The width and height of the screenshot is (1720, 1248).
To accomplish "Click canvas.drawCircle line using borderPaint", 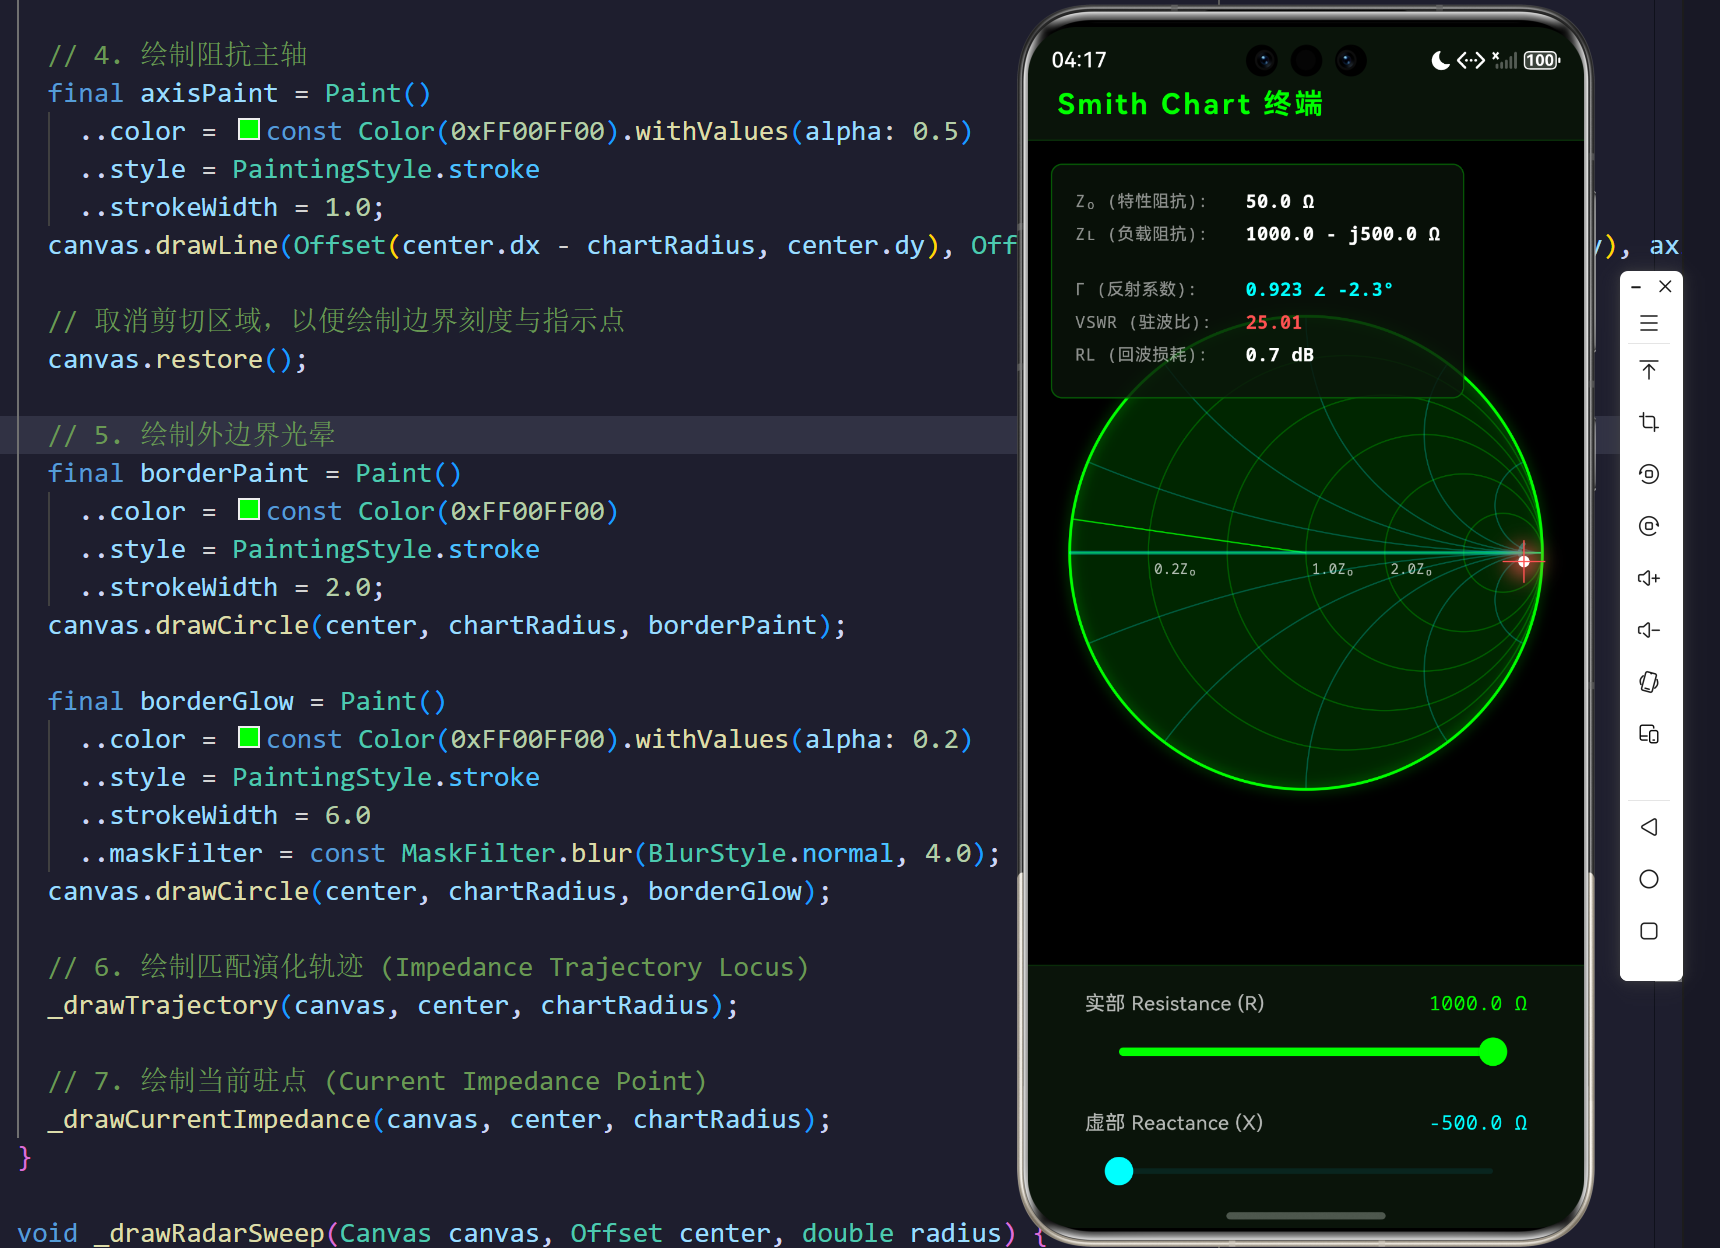I will (447, 625).
